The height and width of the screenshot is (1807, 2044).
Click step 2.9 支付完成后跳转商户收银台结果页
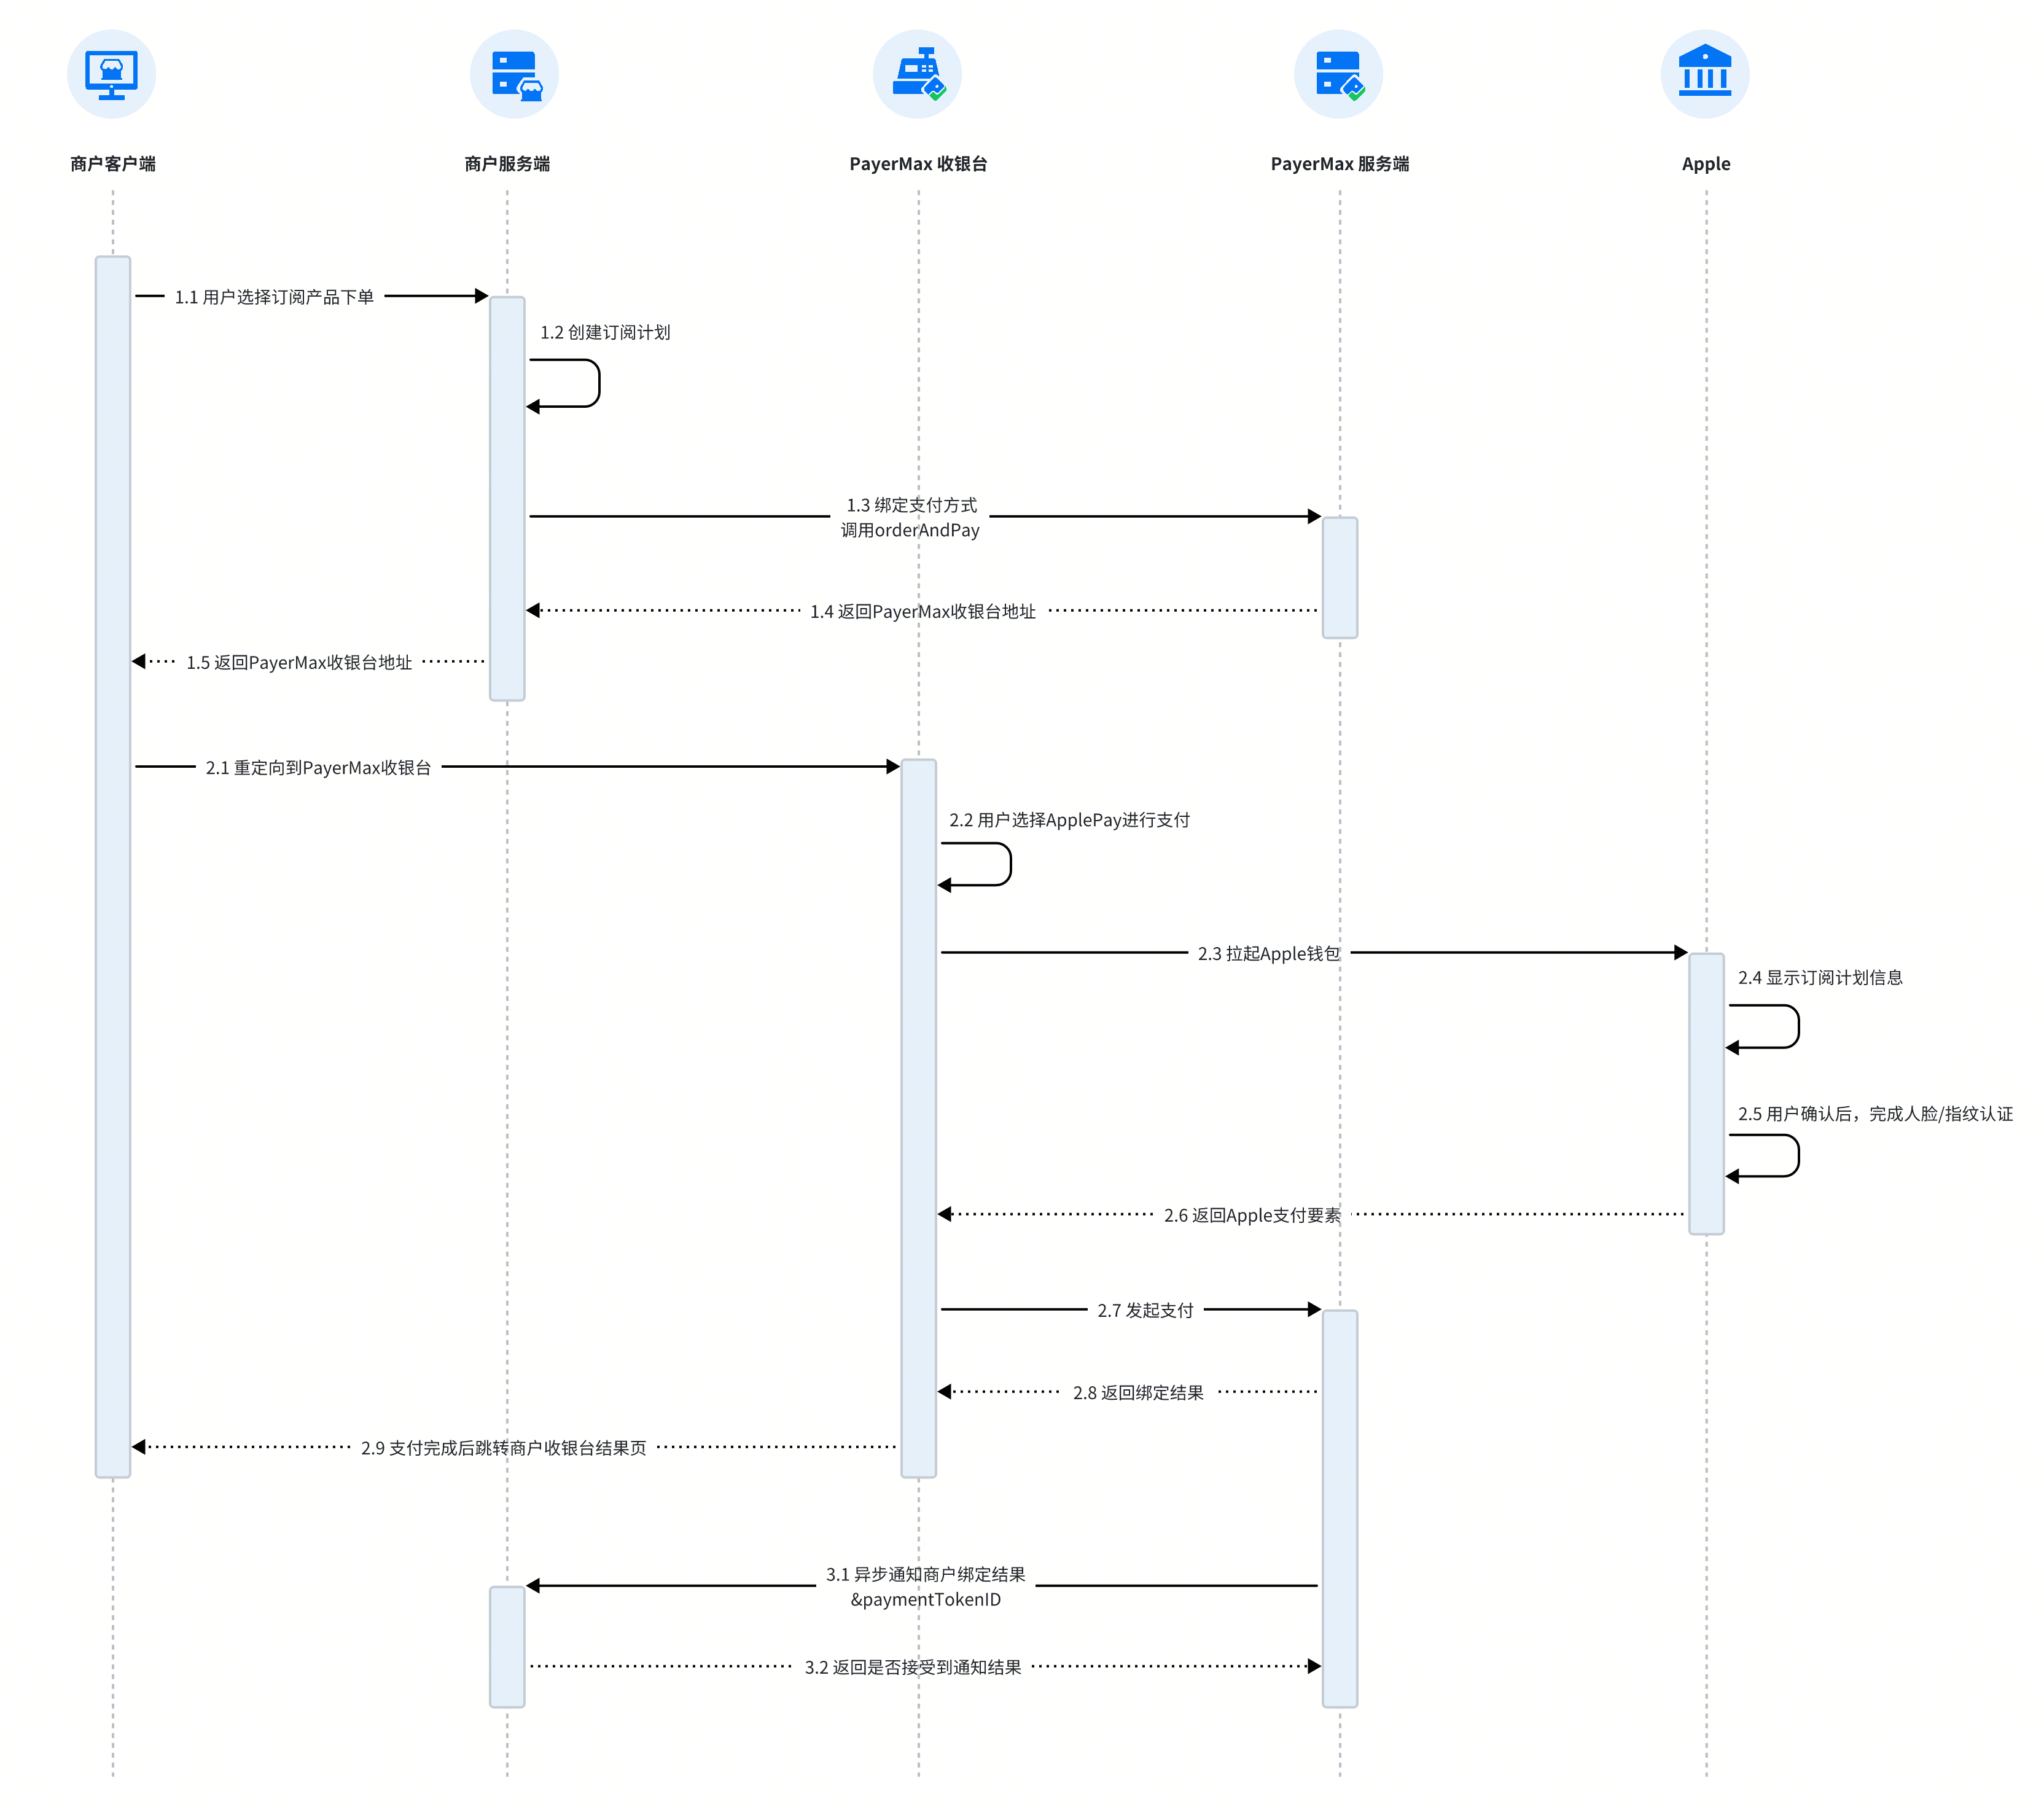click(x=503, y=1448)
